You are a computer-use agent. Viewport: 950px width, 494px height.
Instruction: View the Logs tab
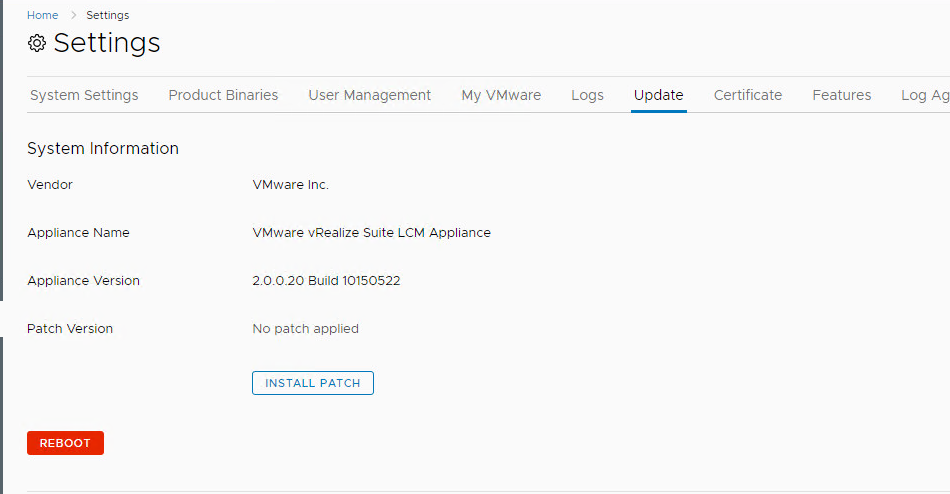587,95
